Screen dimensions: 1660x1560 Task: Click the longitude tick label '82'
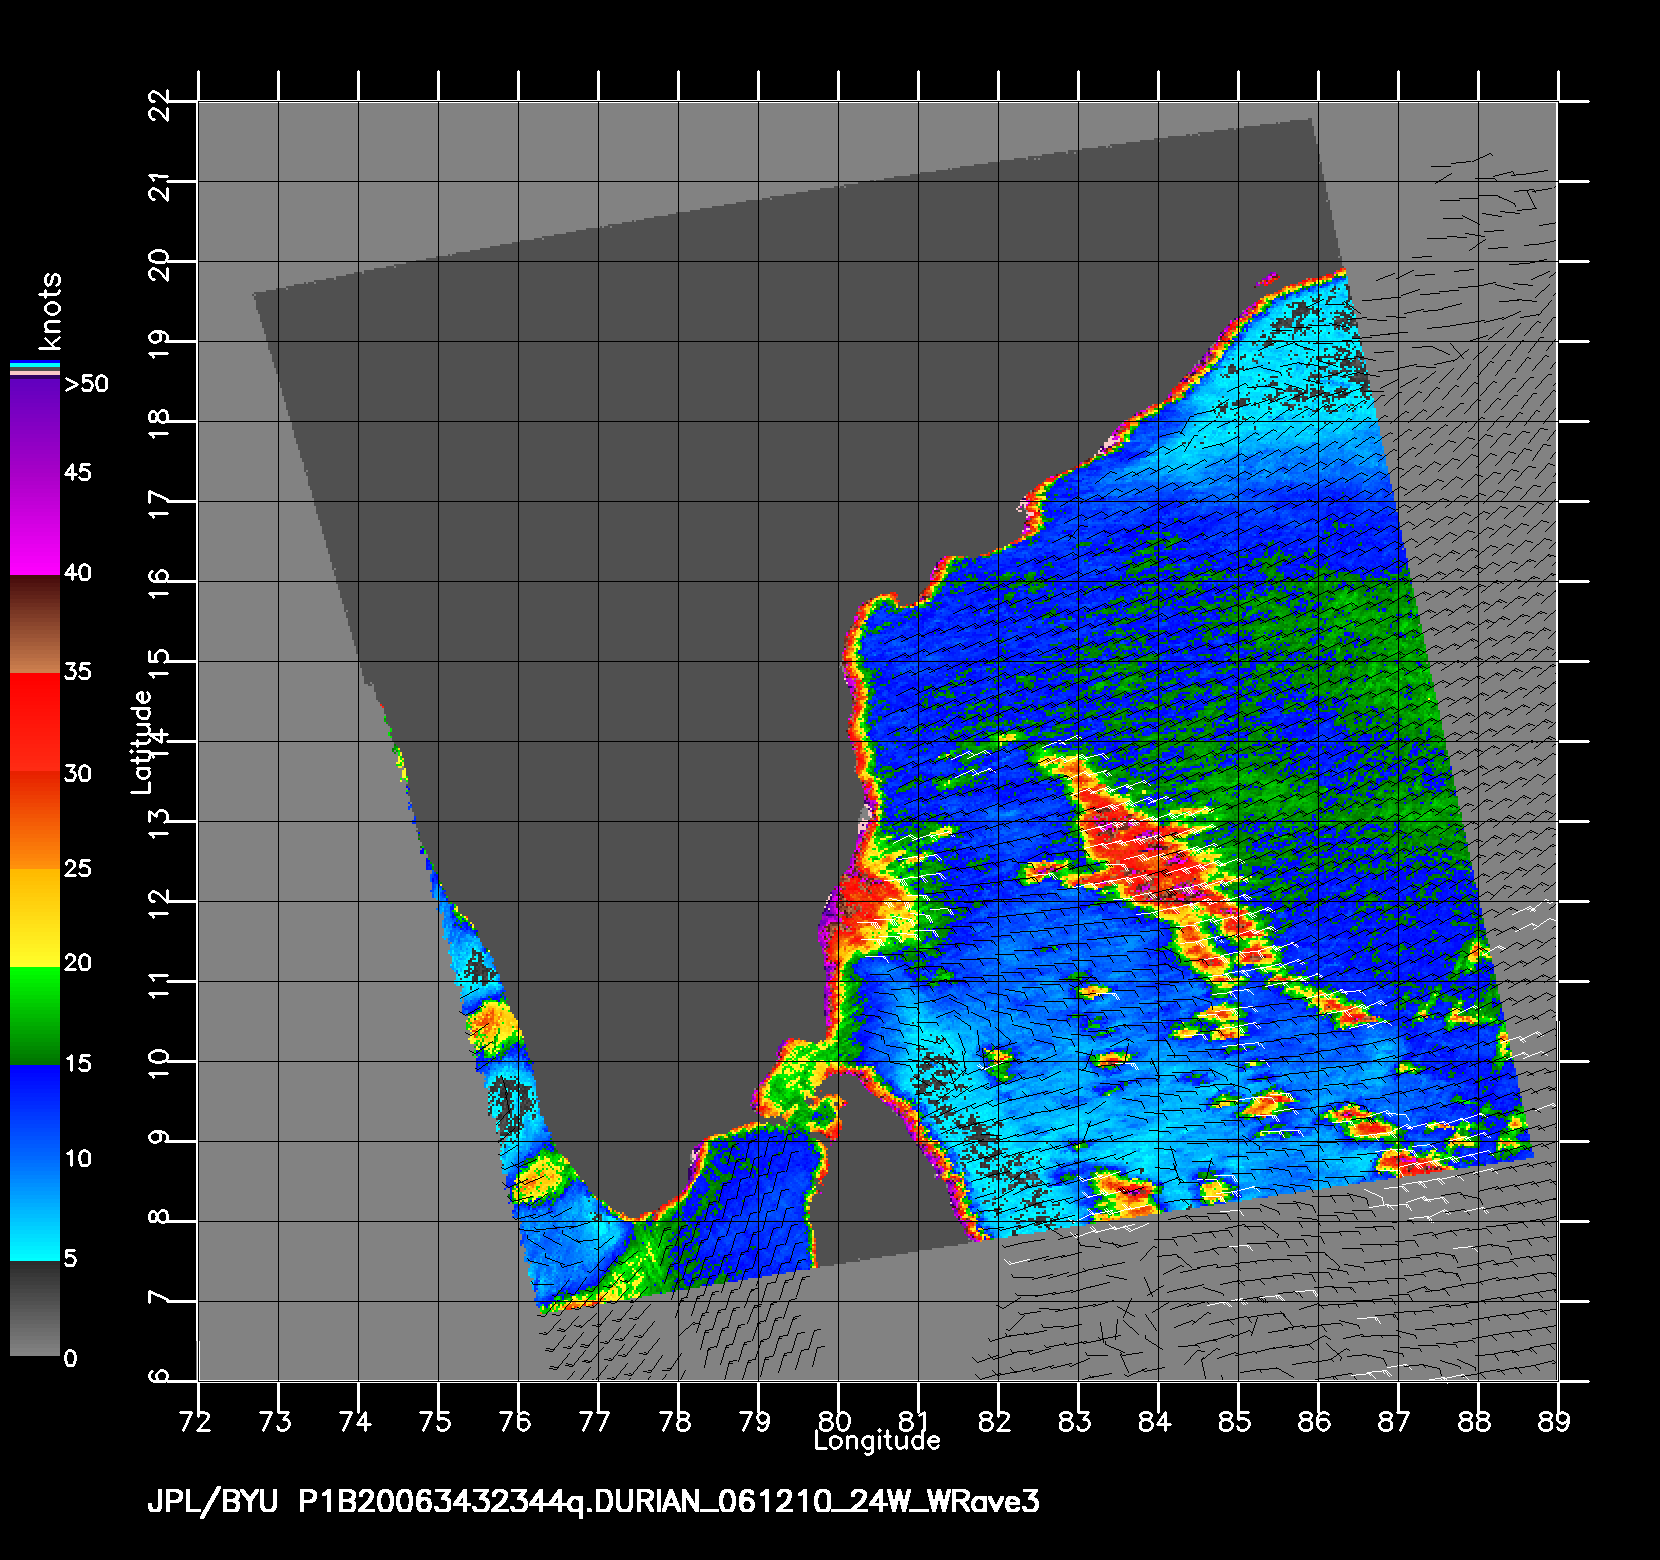click(996, 1422)
